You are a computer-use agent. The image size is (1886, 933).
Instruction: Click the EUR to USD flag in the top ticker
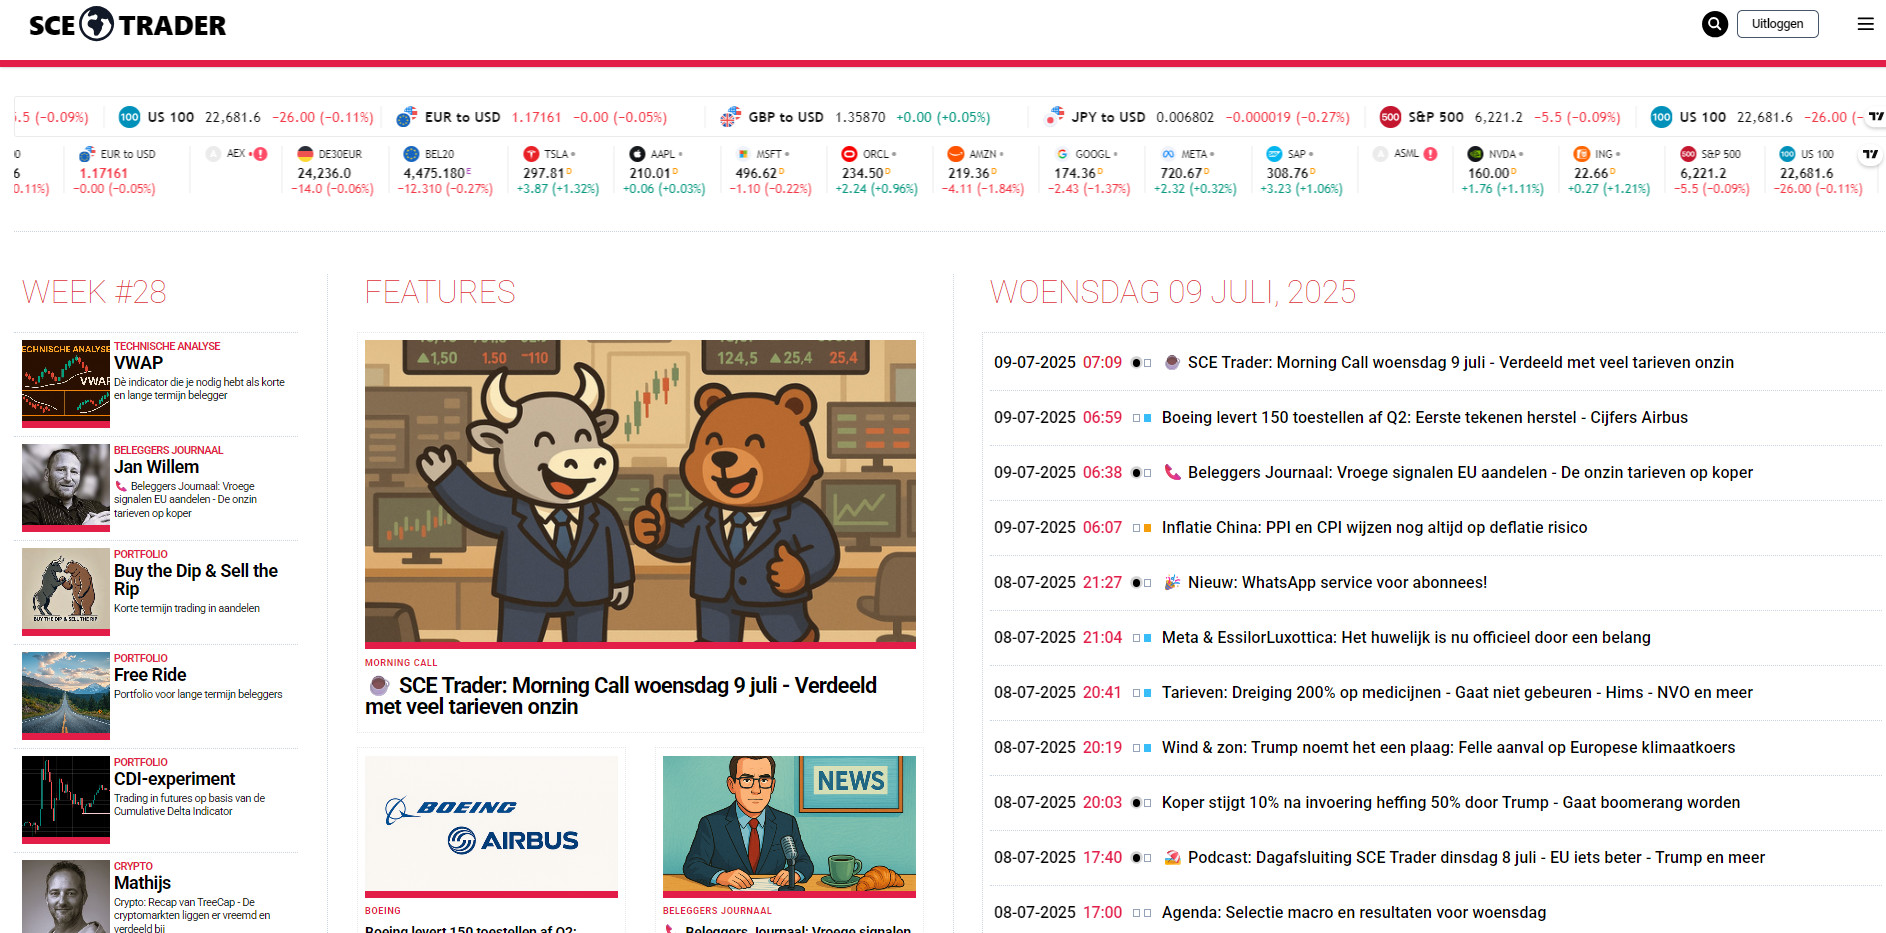tap(406, 117)
